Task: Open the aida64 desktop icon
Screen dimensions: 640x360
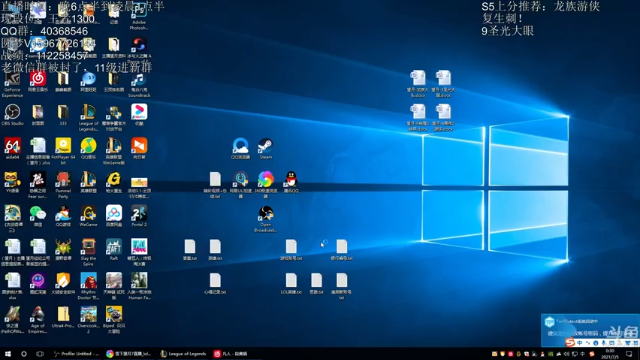Action: click(x=12, y=149)
